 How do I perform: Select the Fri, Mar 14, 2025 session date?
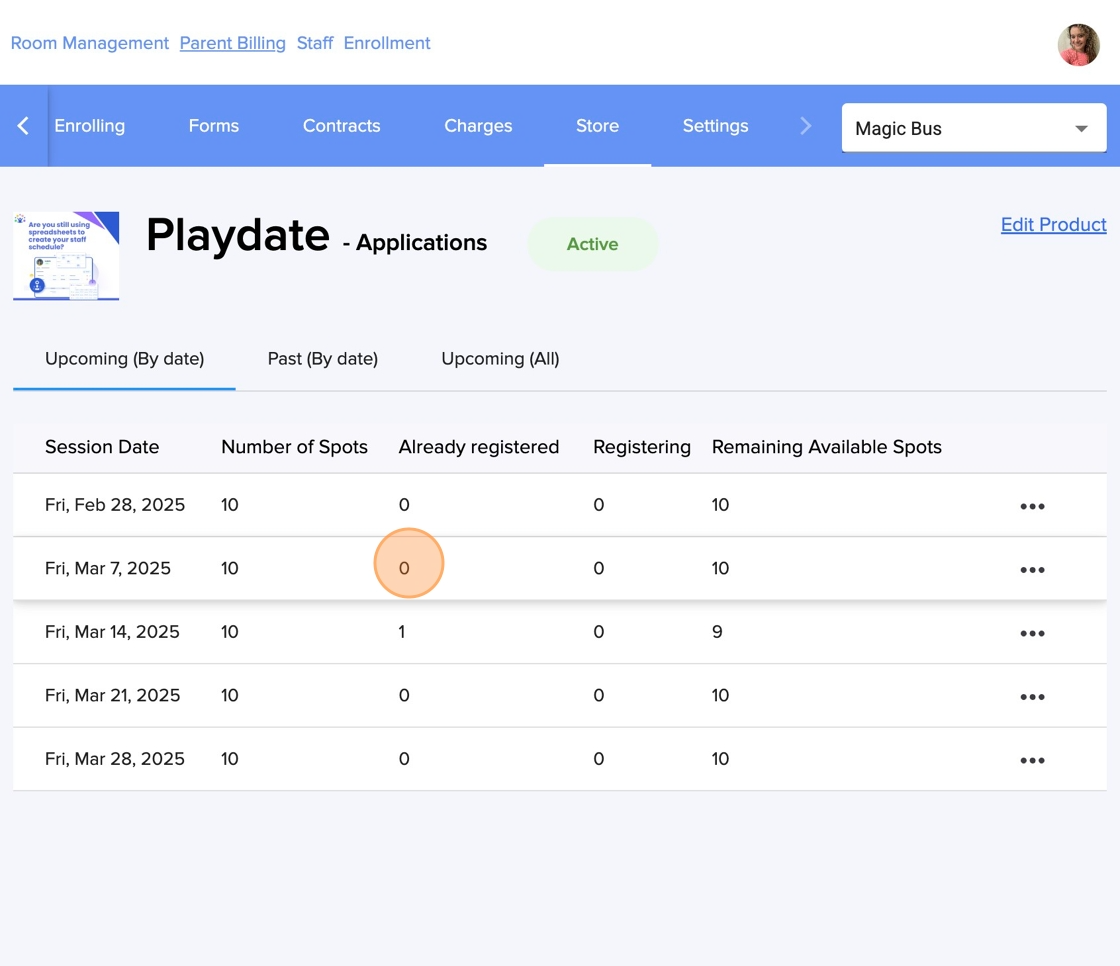point(112,632)
